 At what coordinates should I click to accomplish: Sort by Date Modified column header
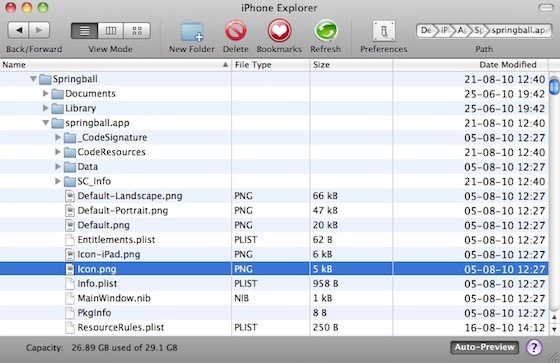(x=470, y=65)
